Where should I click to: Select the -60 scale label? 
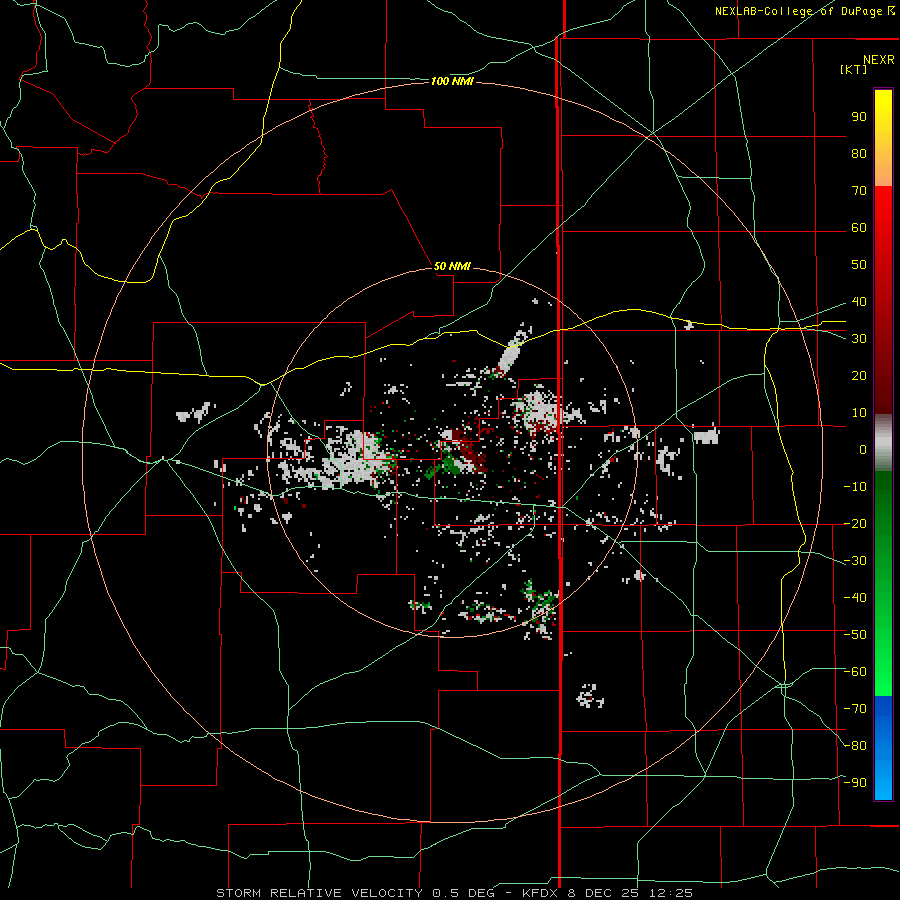tap(855, 672)
